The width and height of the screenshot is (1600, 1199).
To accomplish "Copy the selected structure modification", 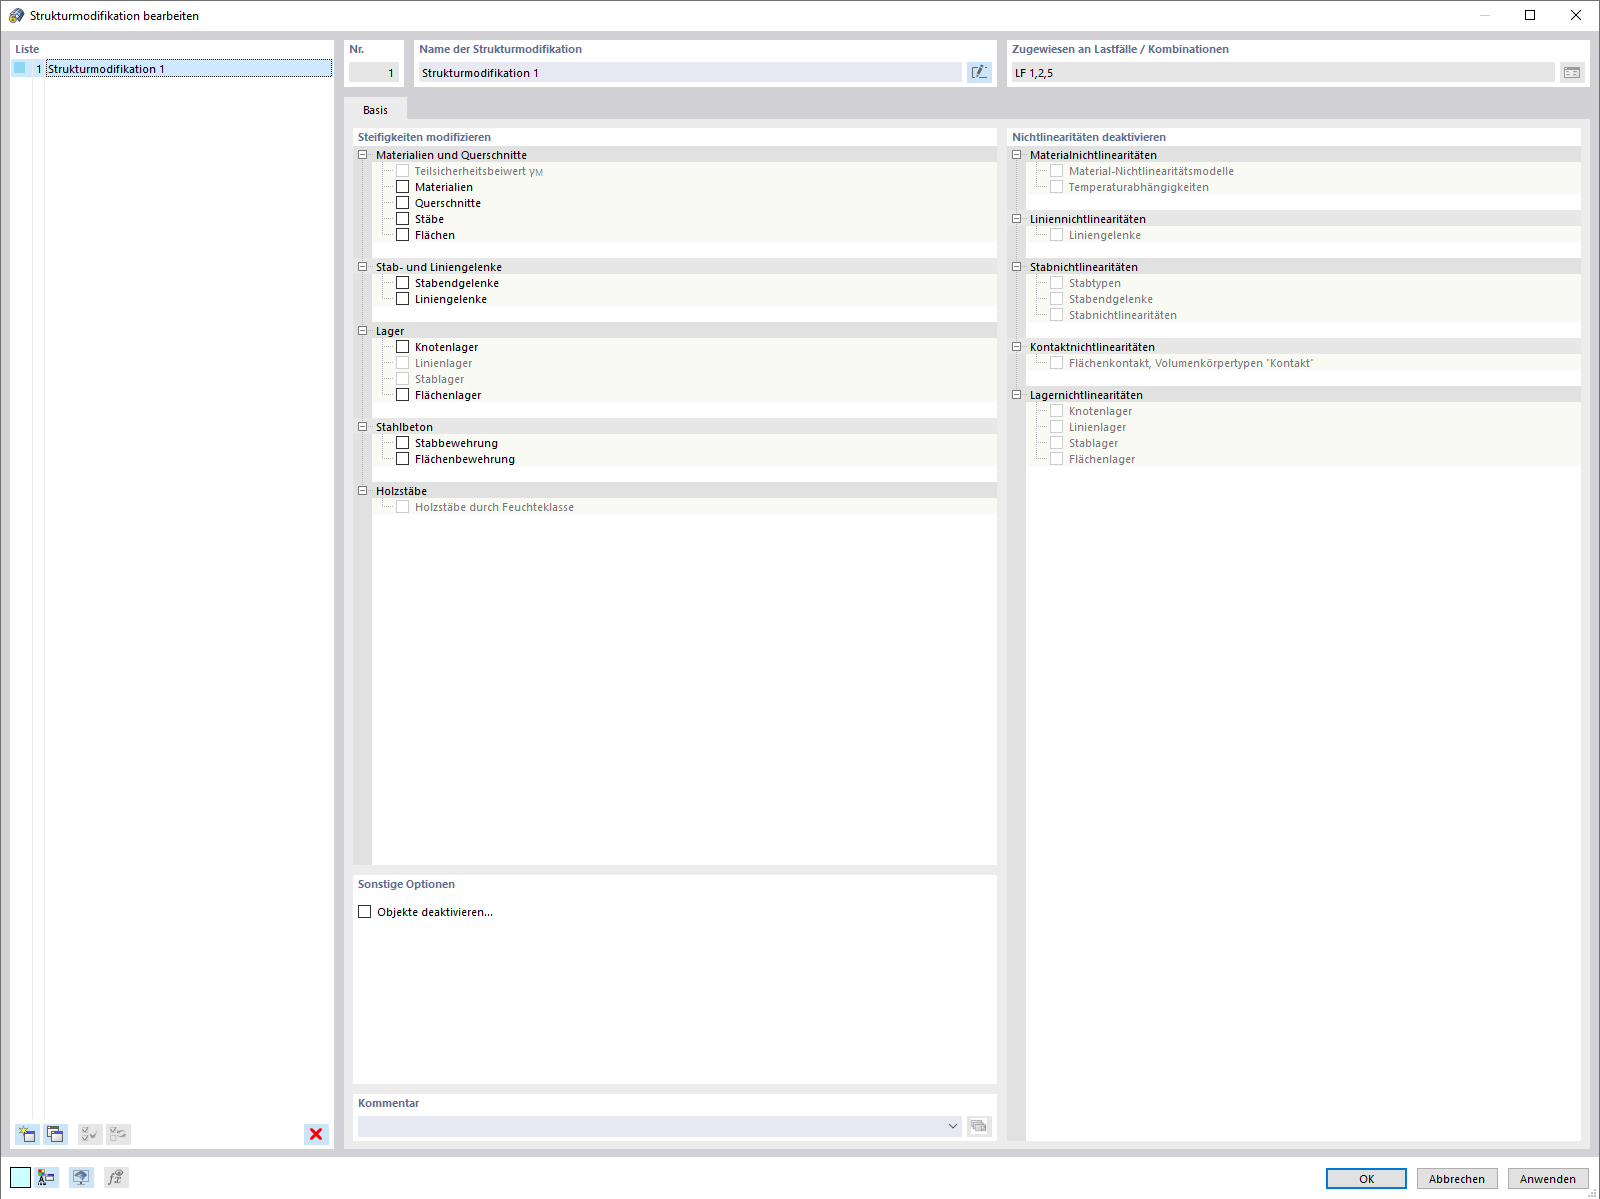I will (x=55, y=1134).
